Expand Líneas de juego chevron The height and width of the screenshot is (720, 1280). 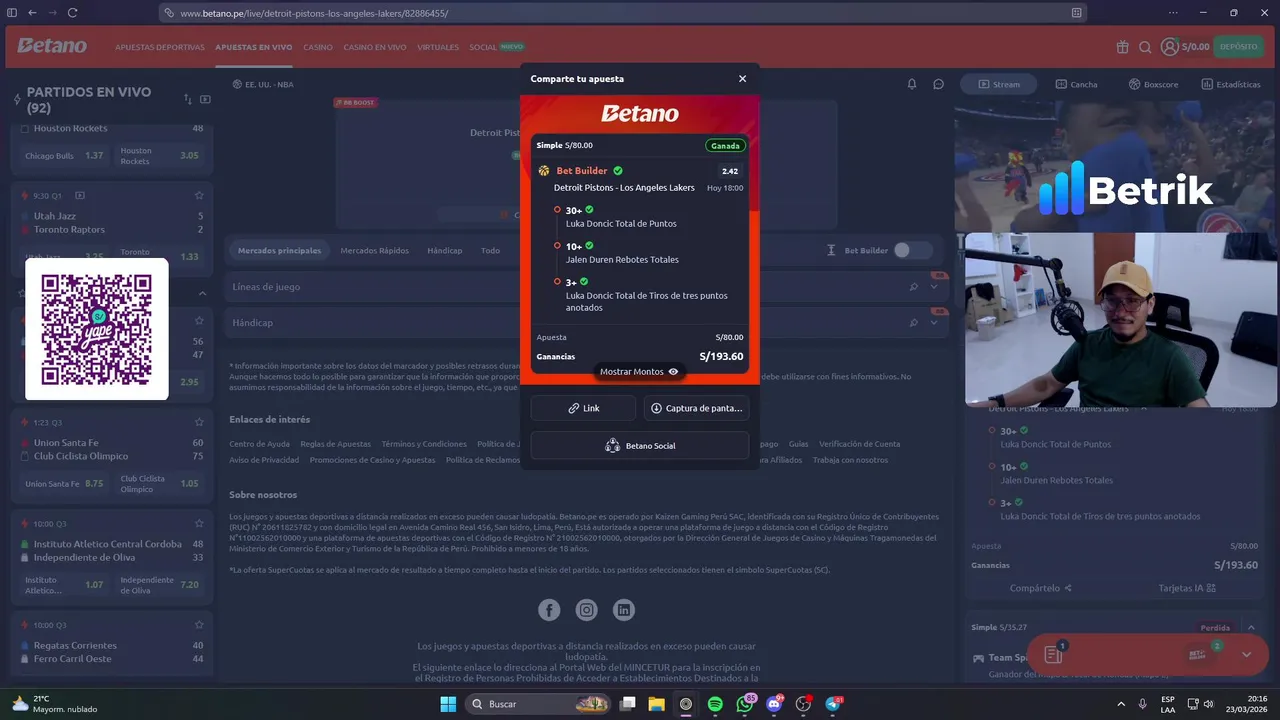(x=934, y=287)
